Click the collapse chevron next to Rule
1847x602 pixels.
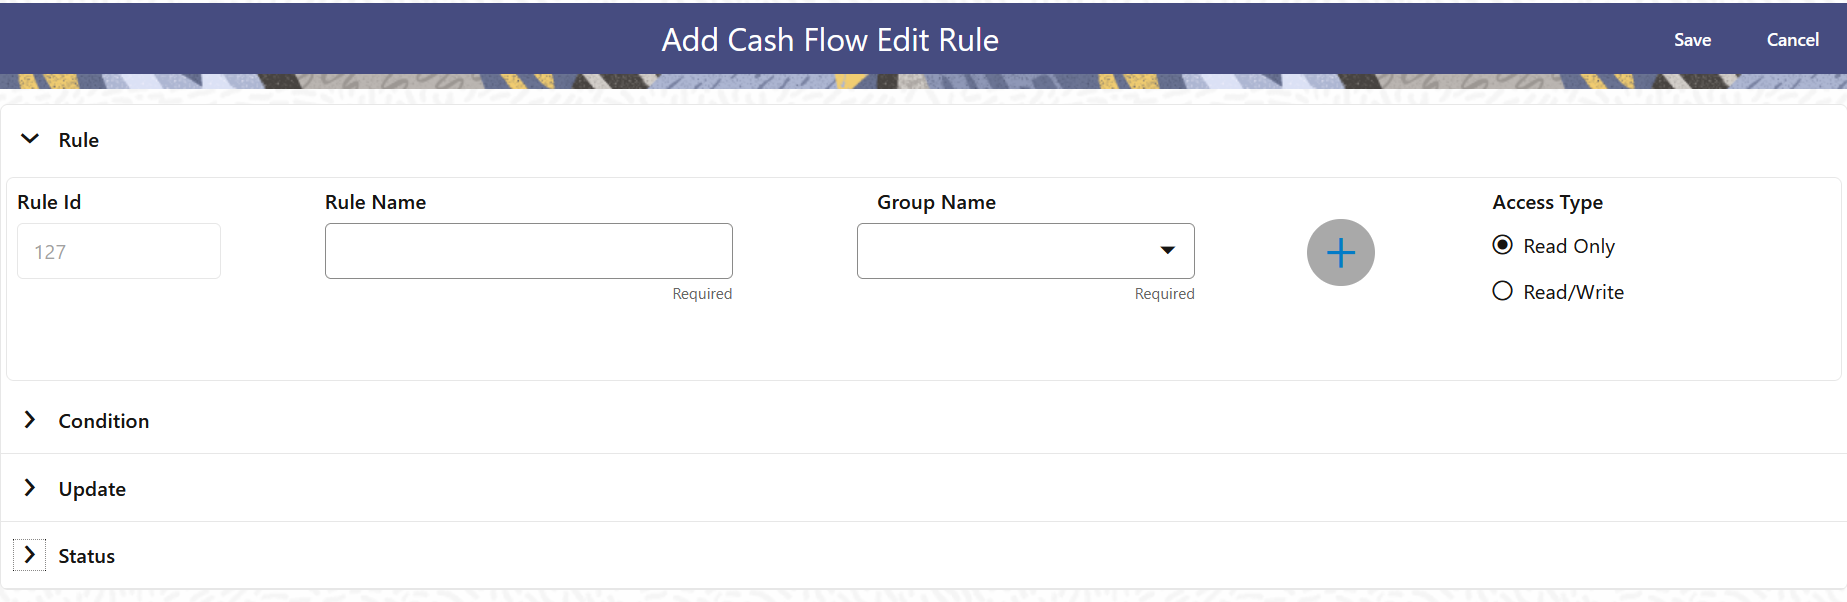tap(29, 139)
